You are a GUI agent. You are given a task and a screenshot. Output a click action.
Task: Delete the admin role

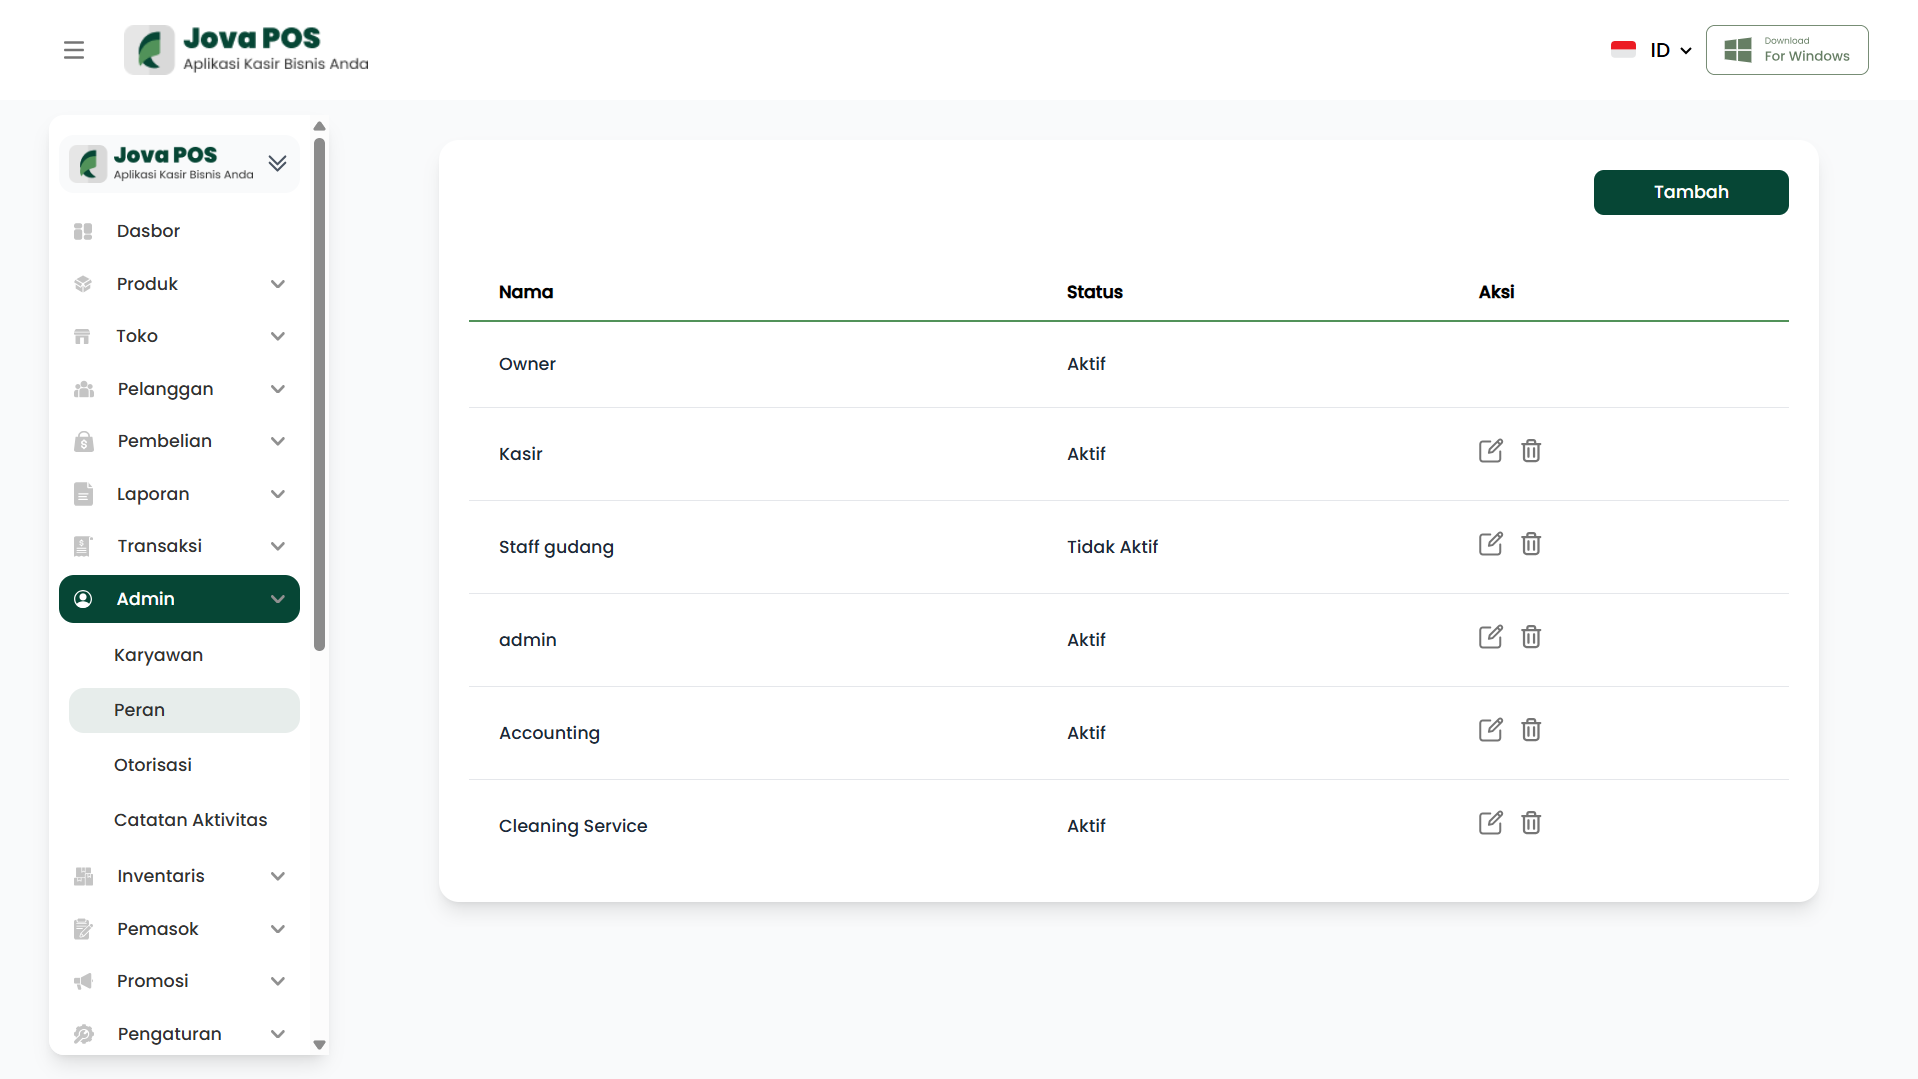pos(1530,637)
